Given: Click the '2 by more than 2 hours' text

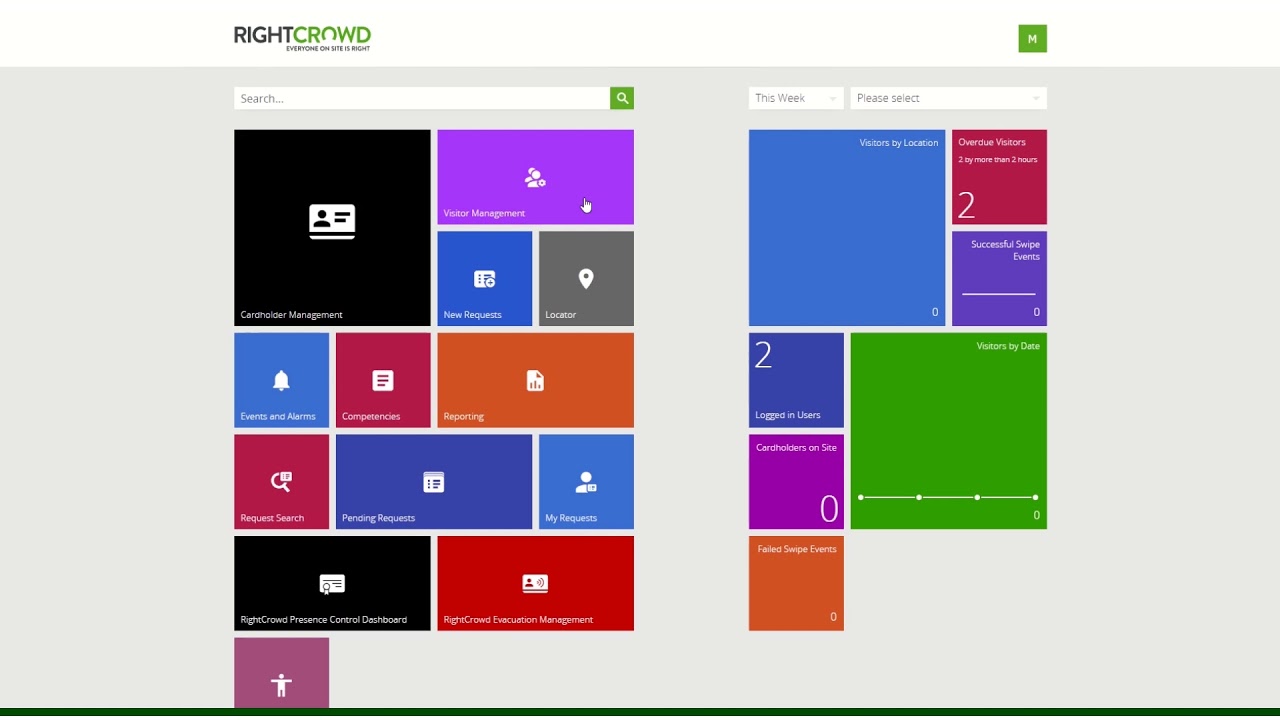Looking at the screenshot, I should pos(998,160).
